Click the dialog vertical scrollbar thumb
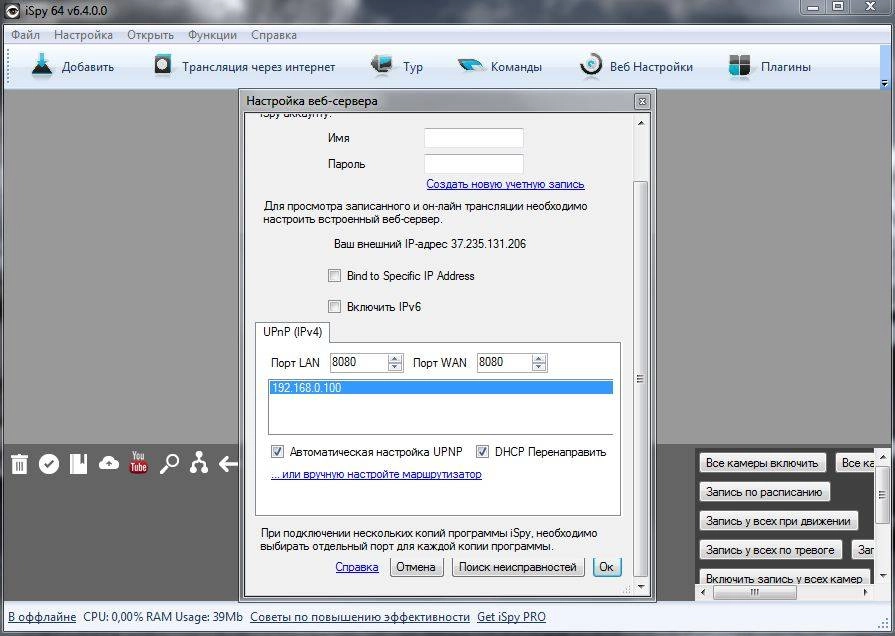This screenshot has height=636, width=895. tap(640, 379)
